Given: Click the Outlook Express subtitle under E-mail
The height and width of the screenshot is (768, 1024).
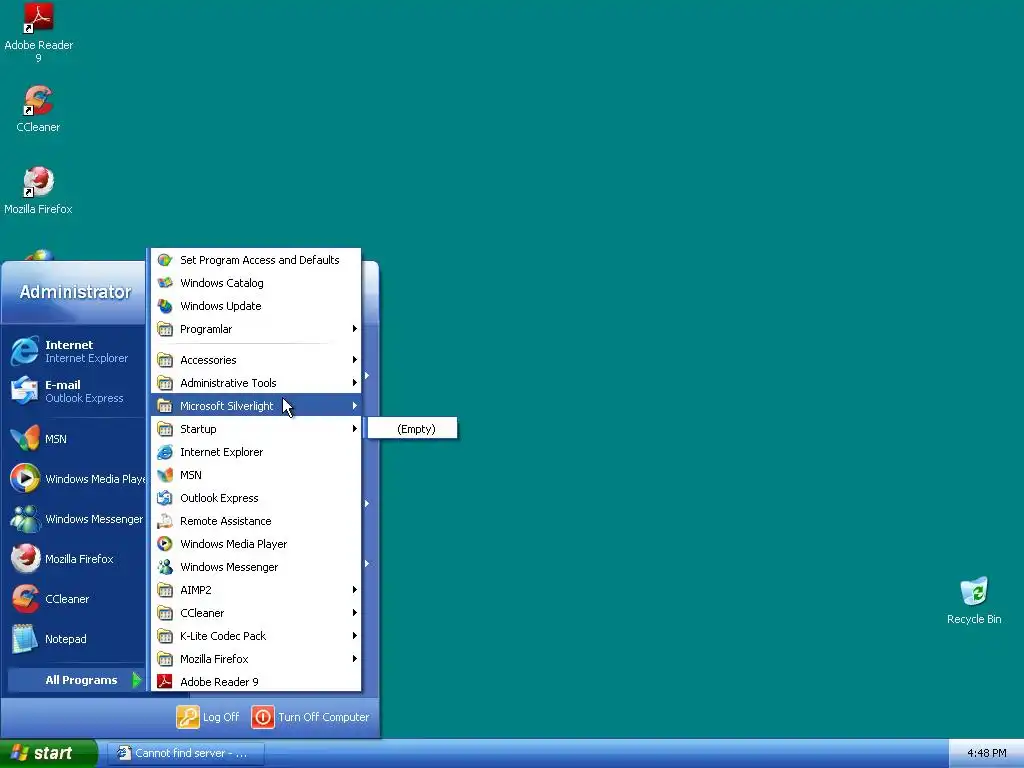Looking at the screenshot, I should [84, 398].
